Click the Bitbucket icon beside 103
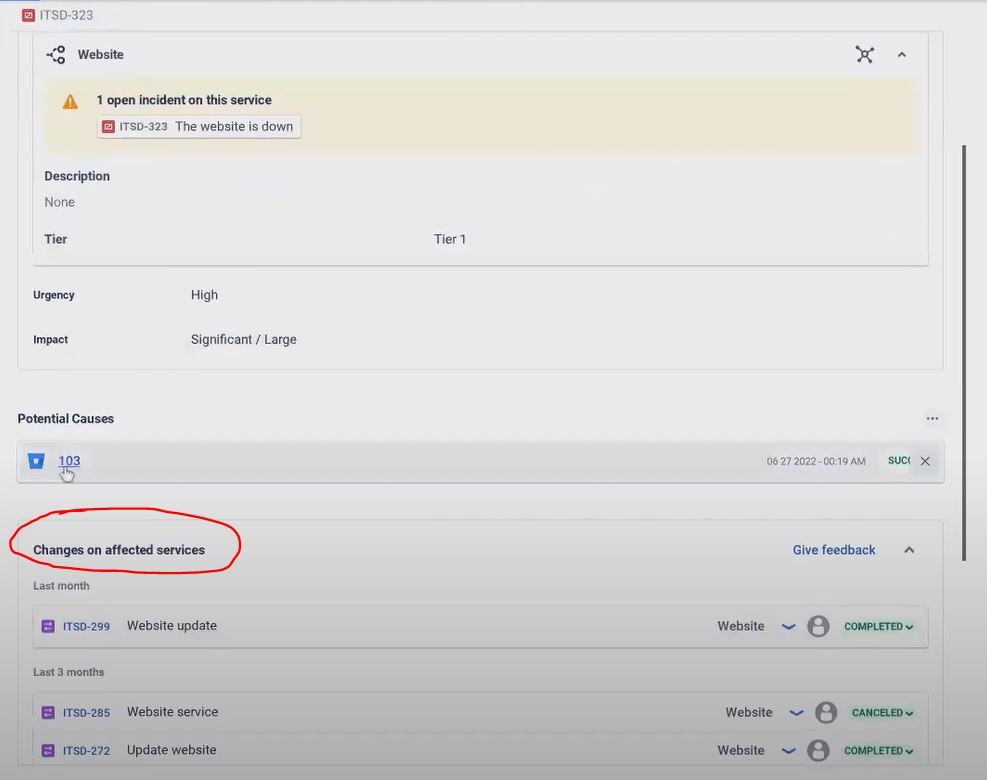The width and height of the screenshot is (987, 780). click(36, 461)
